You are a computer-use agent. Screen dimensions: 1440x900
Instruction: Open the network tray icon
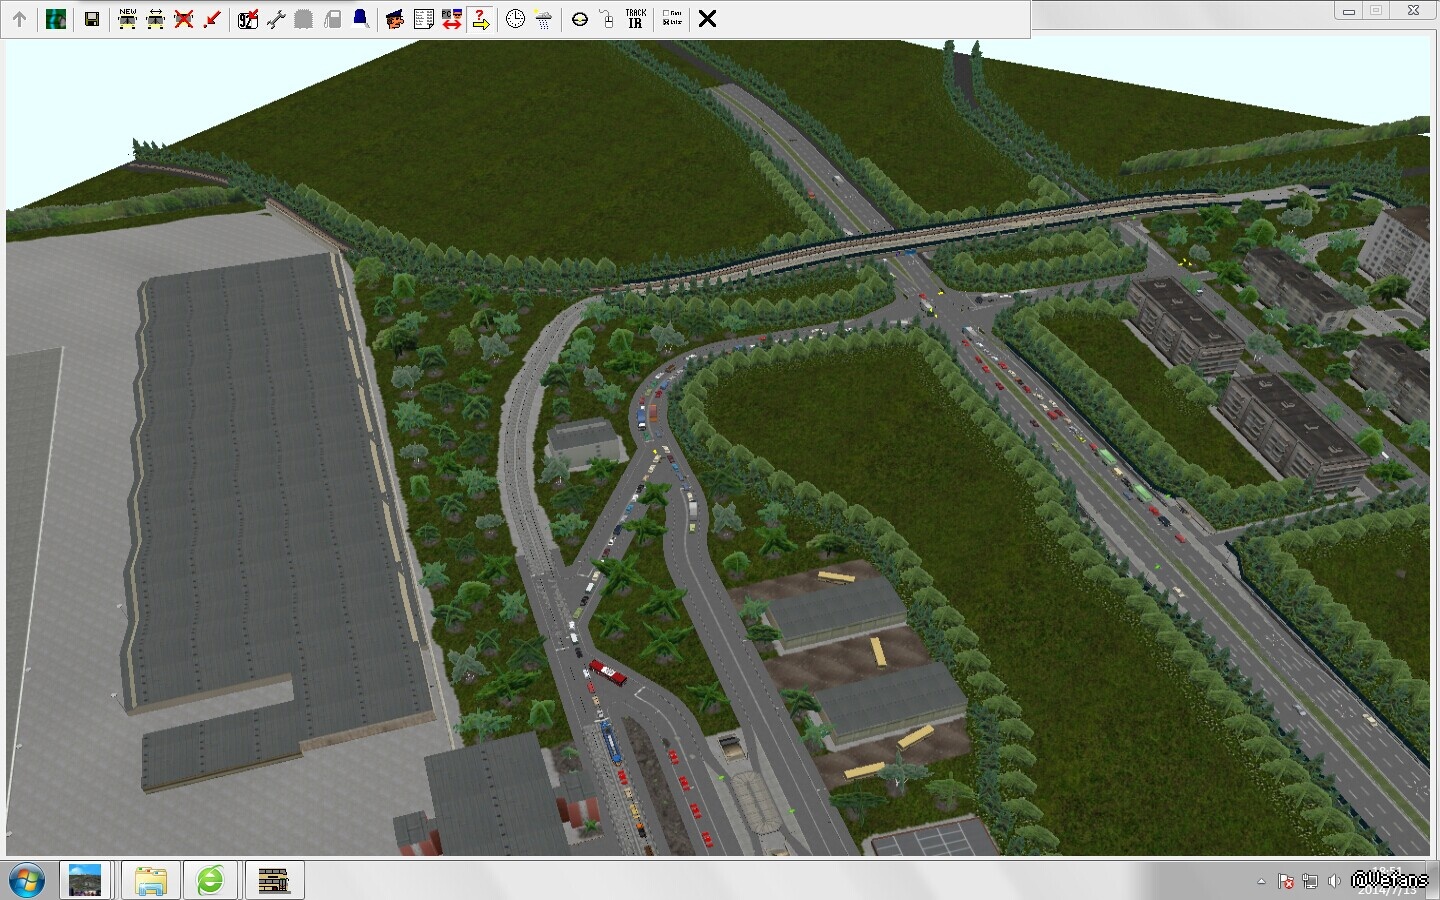click(x=1310, y=881)
